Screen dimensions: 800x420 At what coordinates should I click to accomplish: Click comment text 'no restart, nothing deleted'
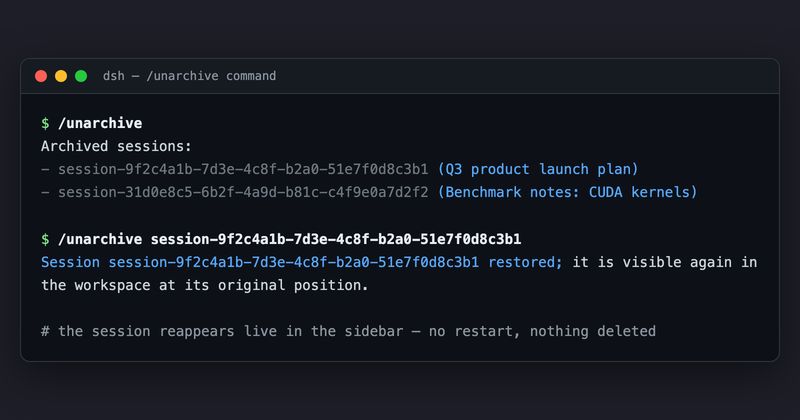pos(542,331)
